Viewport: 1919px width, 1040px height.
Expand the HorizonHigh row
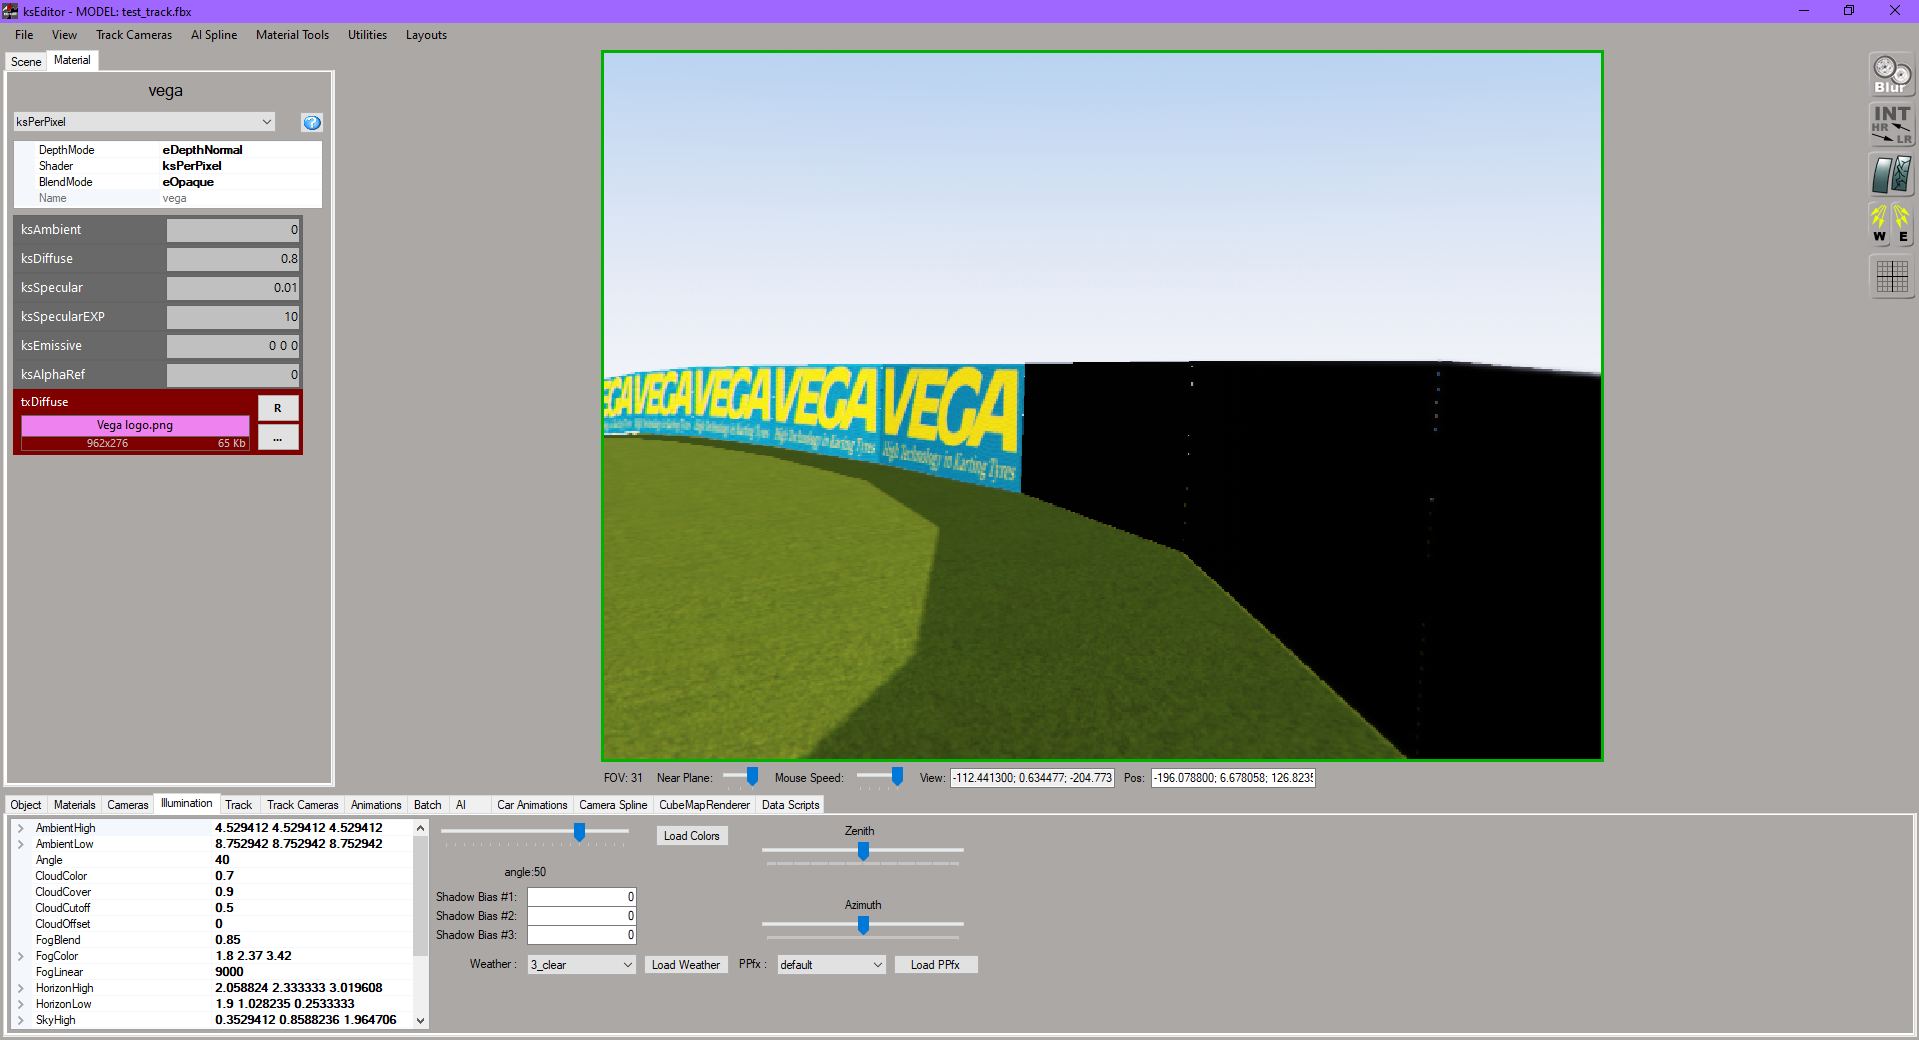tap(20, 988)
